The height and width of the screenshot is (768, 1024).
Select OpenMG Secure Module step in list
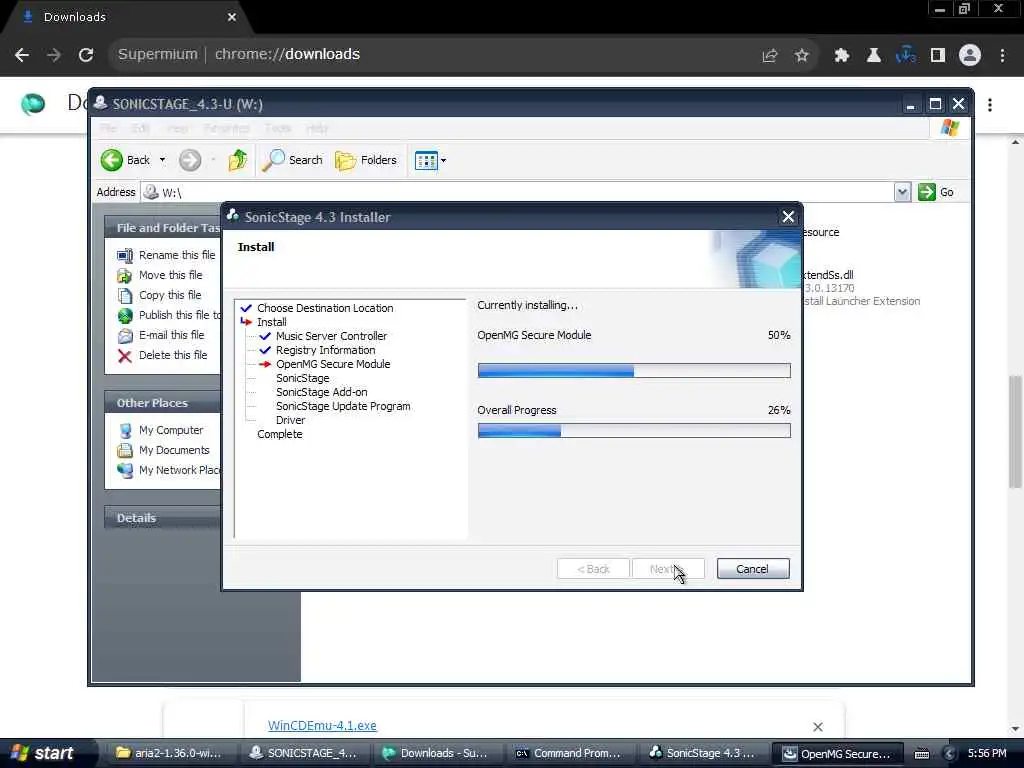pyautogui.click(x=333, y=364)
